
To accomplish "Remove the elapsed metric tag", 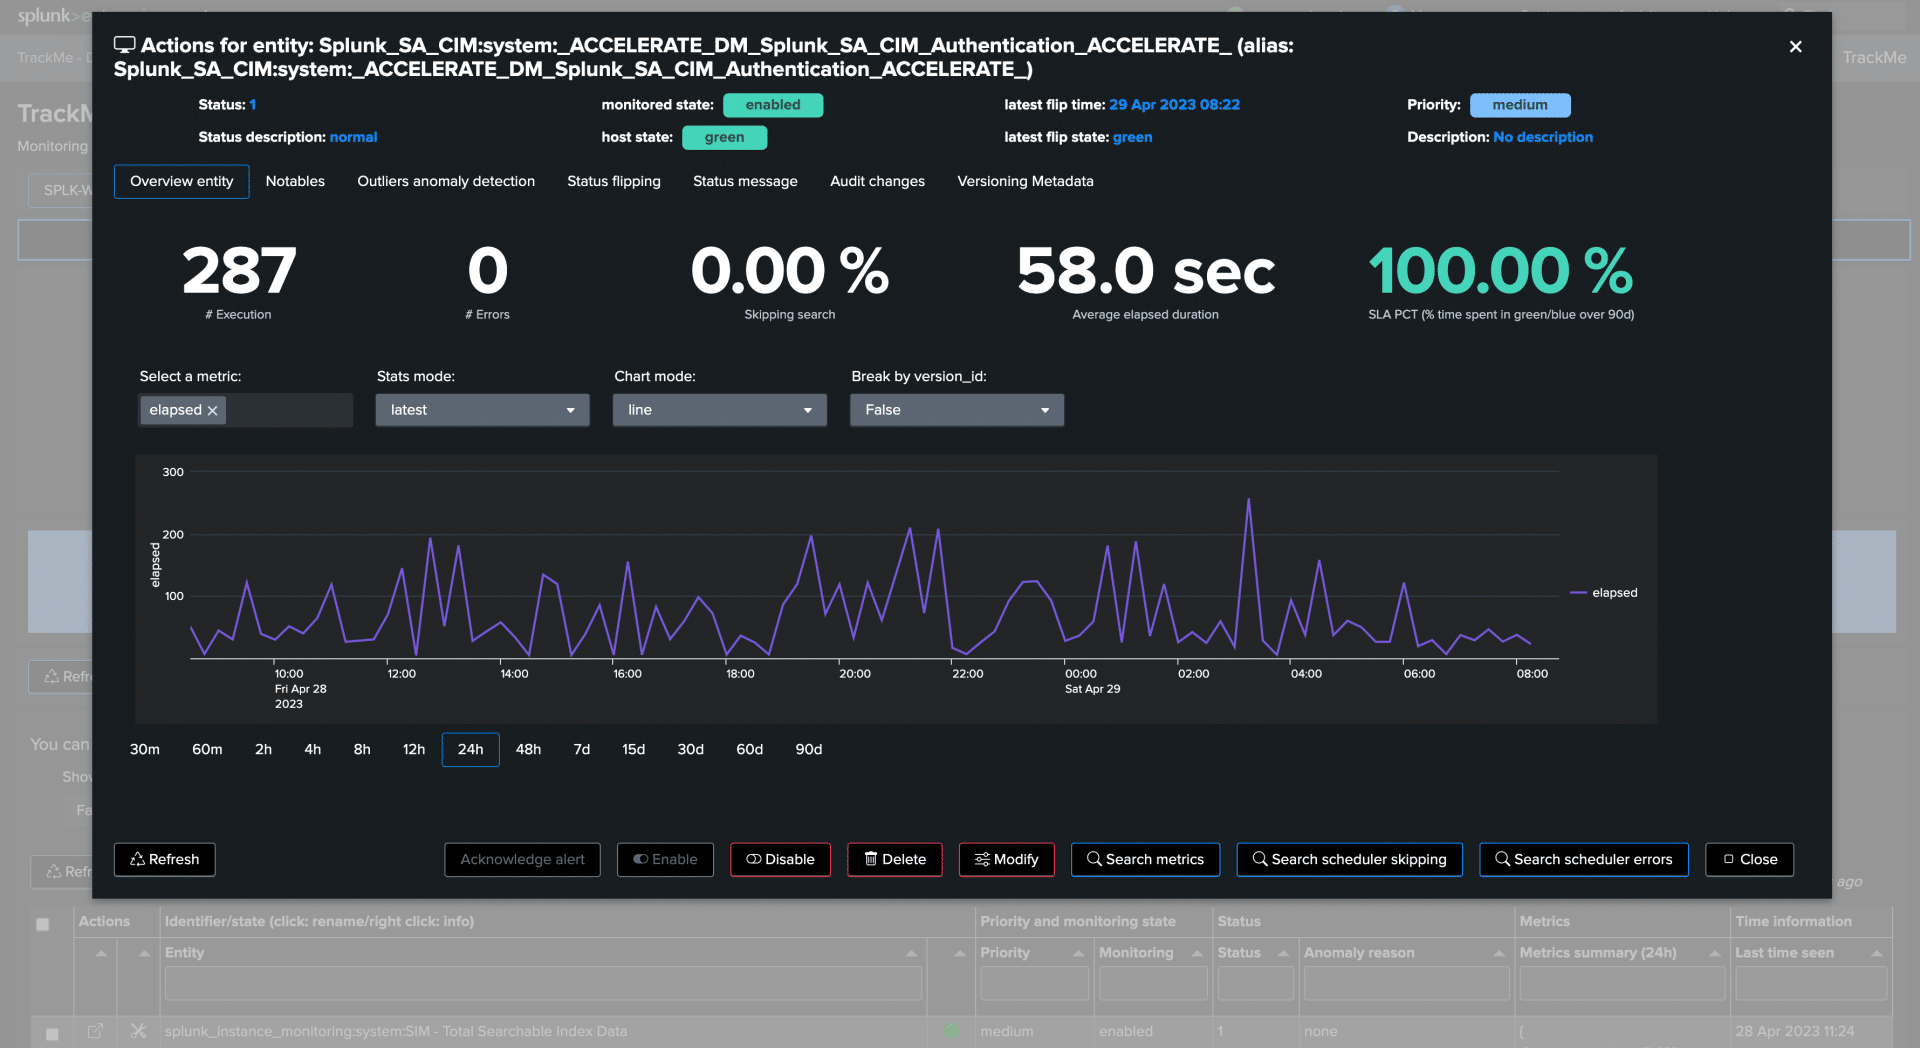I will pyautogui.click(x=212, y=411).
